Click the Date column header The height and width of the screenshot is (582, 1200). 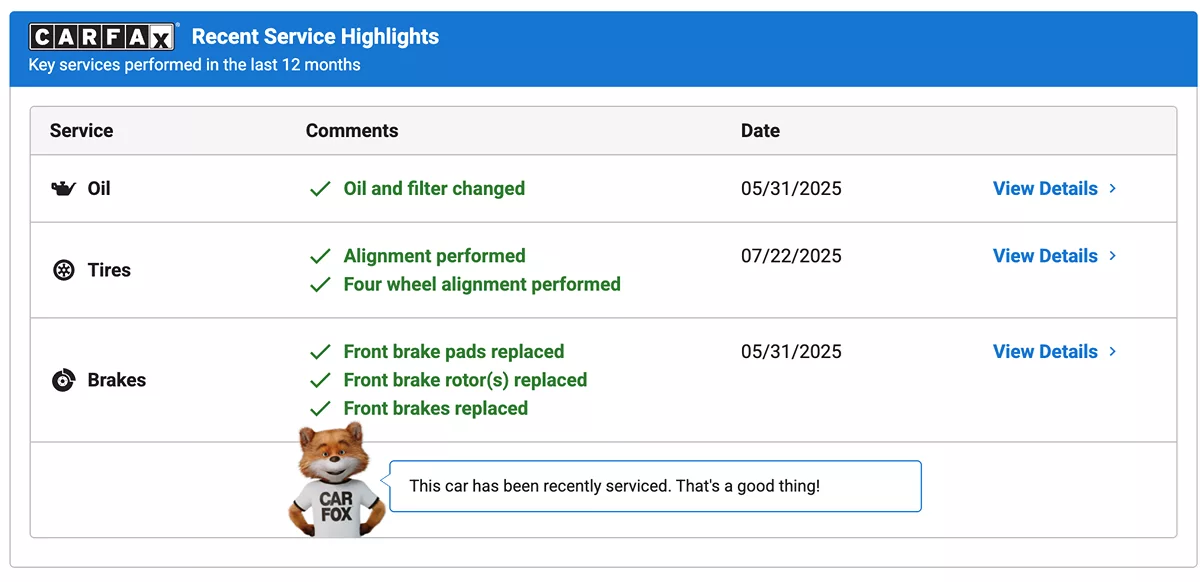[760, 131]
